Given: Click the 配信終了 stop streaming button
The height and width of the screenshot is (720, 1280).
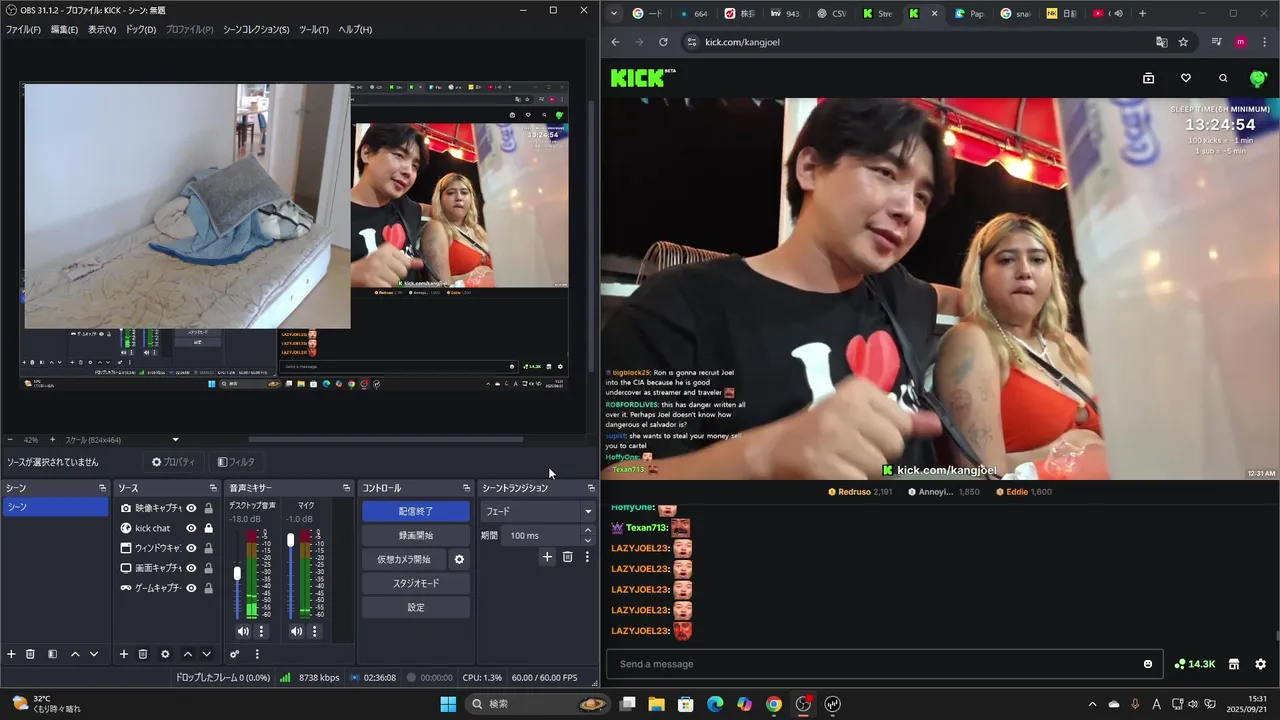Looking at the screenshot, I should (416, 511).
